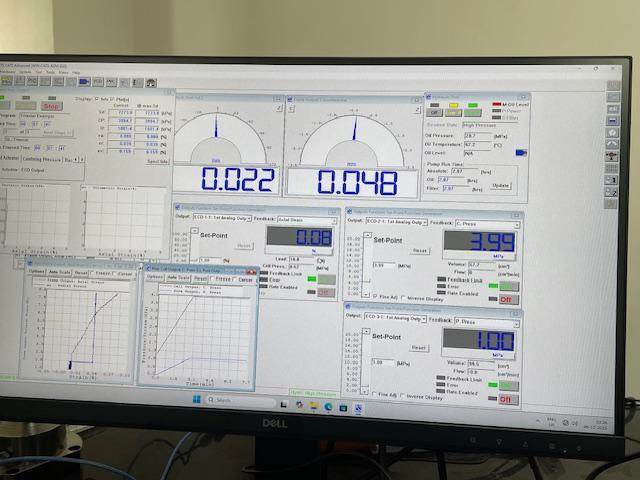Click the valve icon with red arrows in sidebar
Image resolution: width=640 pixels, height=480 pixels.
coord(611,156)
